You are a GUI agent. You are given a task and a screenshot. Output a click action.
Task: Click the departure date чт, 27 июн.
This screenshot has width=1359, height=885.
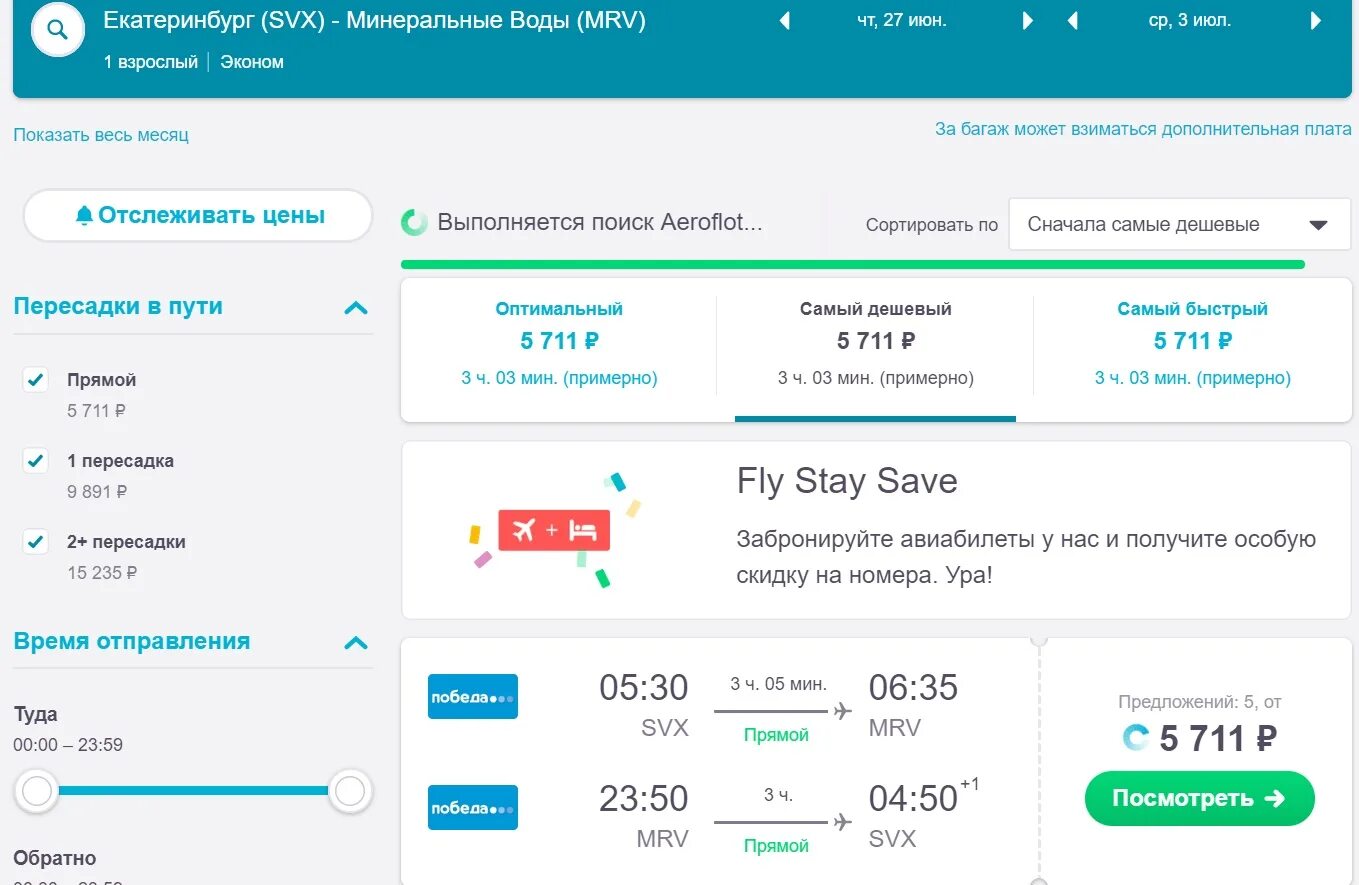(902, 20)
